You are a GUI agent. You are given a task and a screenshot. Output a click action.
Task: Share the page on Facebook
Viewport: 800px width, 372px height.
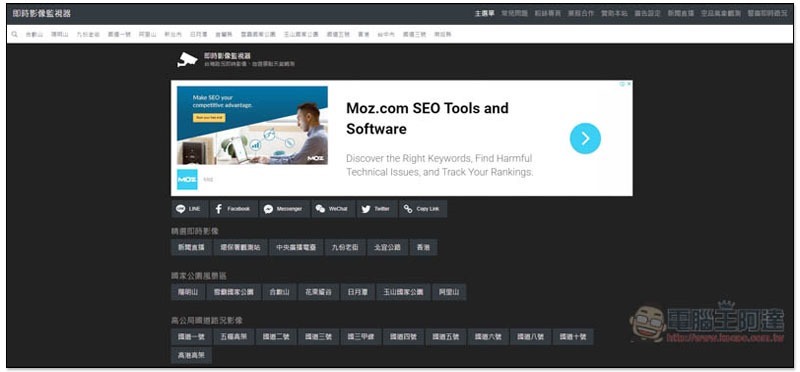(x=233, y=209)
